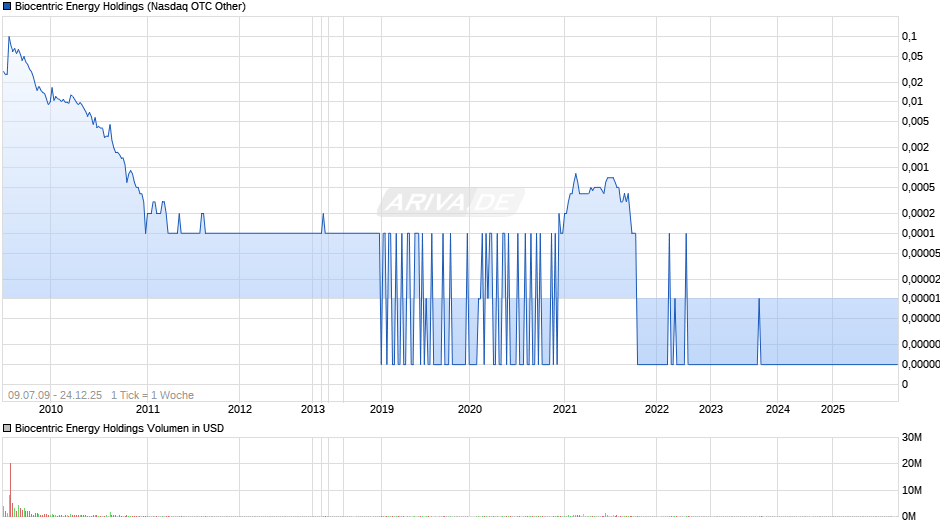940x526 pixels.
Task: Click the 0,01 price axis label
Action: tap(912, 101)
